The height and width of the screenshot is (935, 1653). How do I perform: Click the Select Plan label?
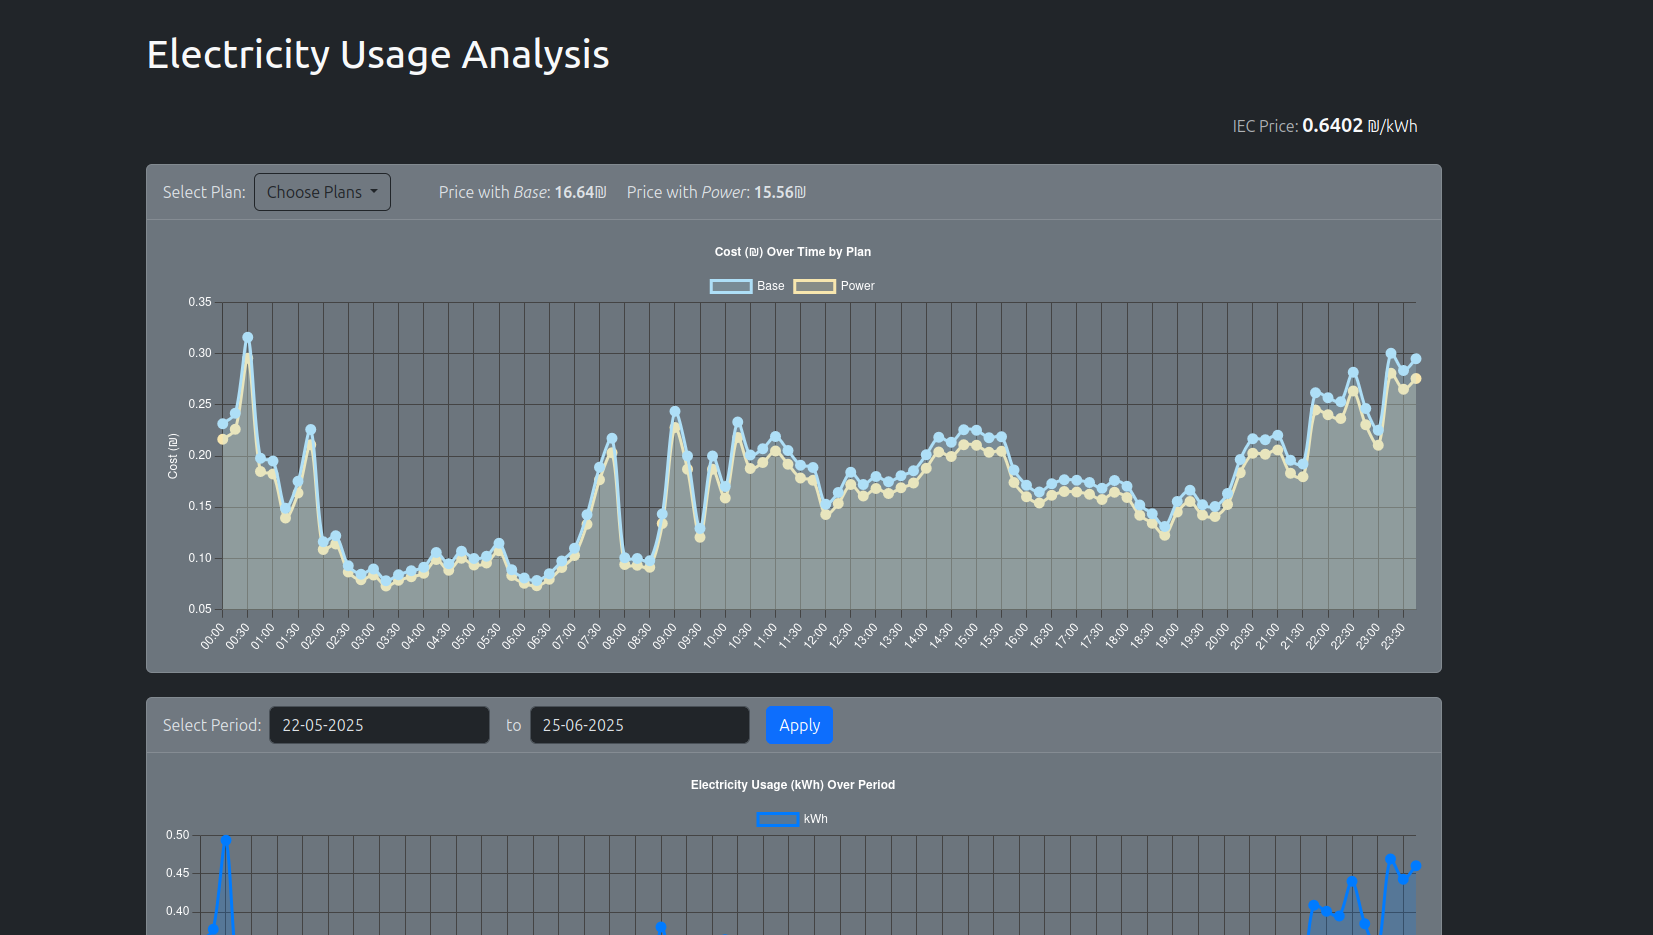point(204,192)
